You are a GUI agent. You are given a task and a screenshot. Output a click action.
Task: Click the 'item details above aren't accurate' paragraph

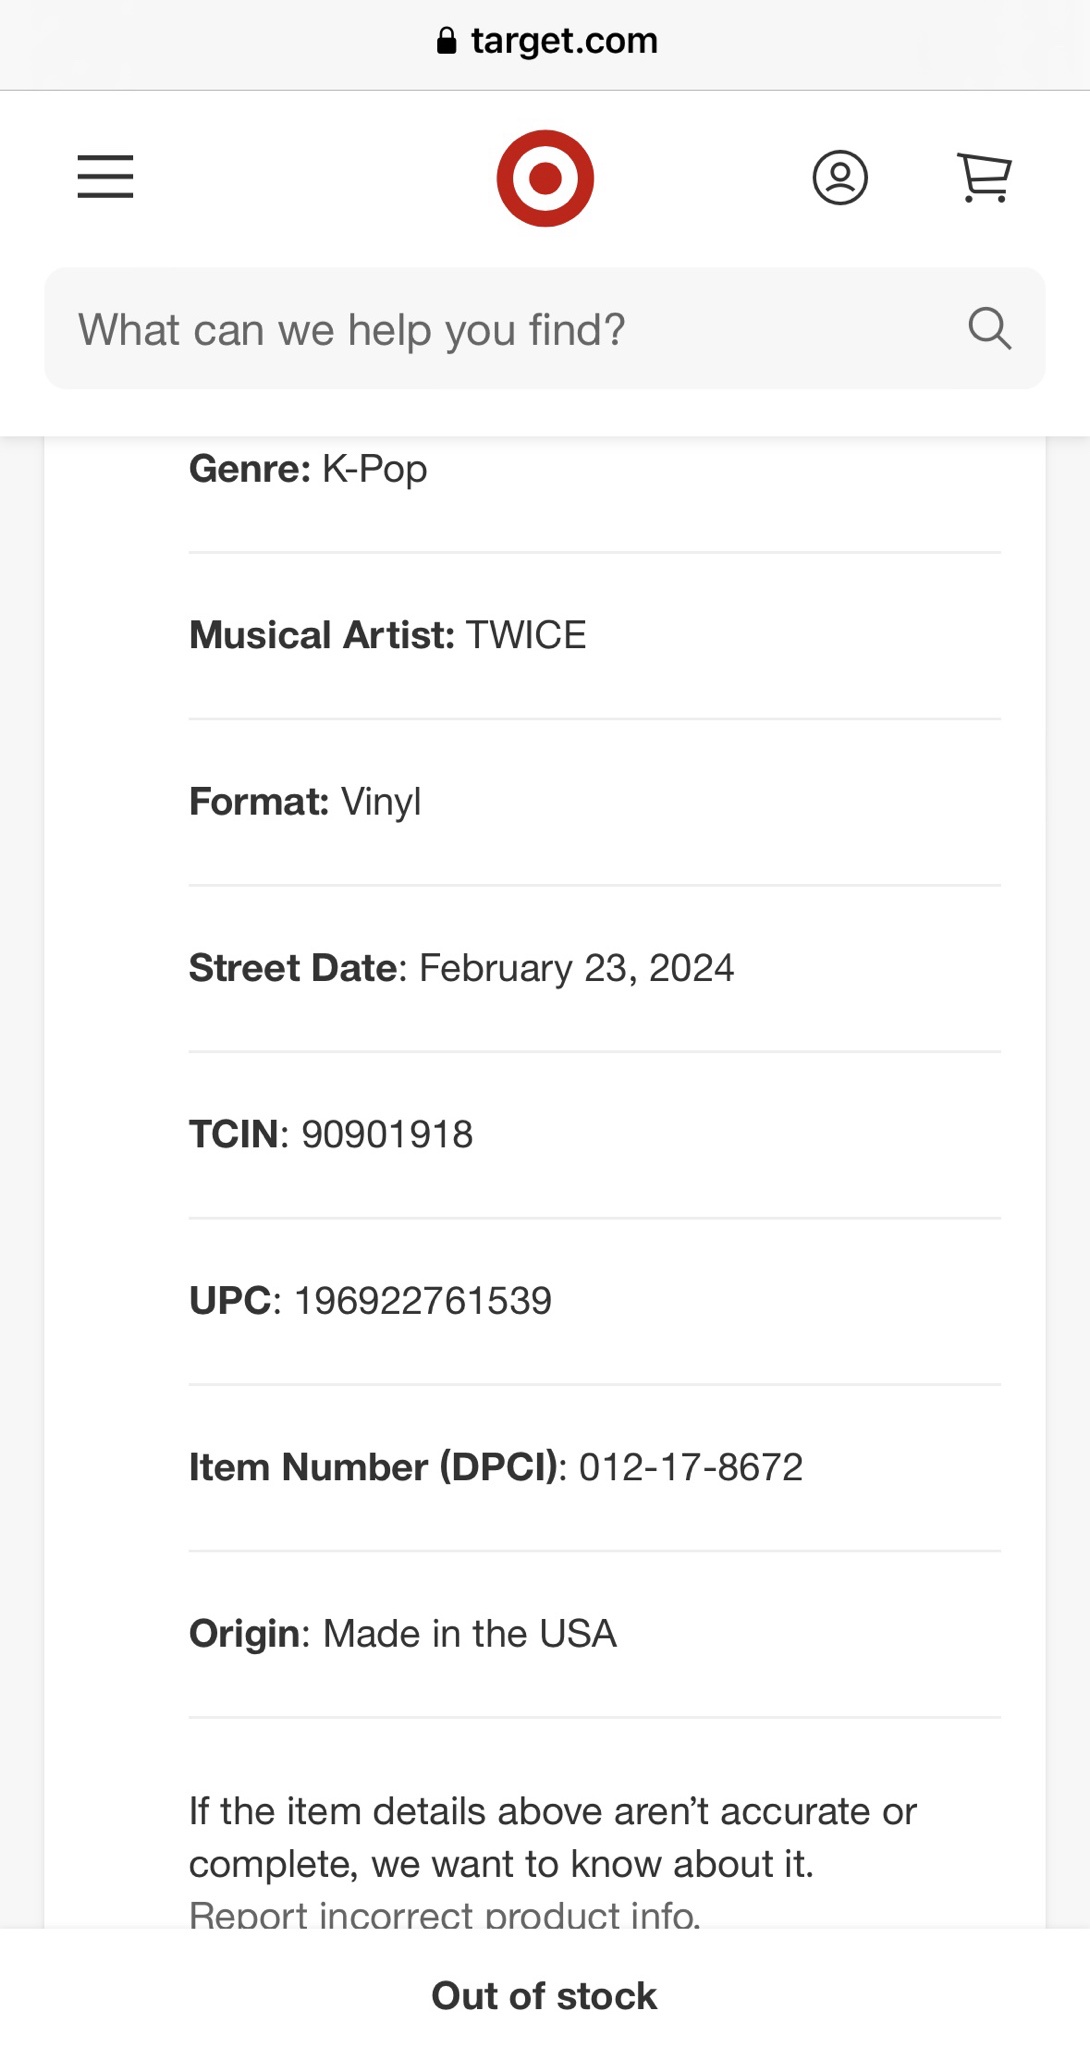552,1837
